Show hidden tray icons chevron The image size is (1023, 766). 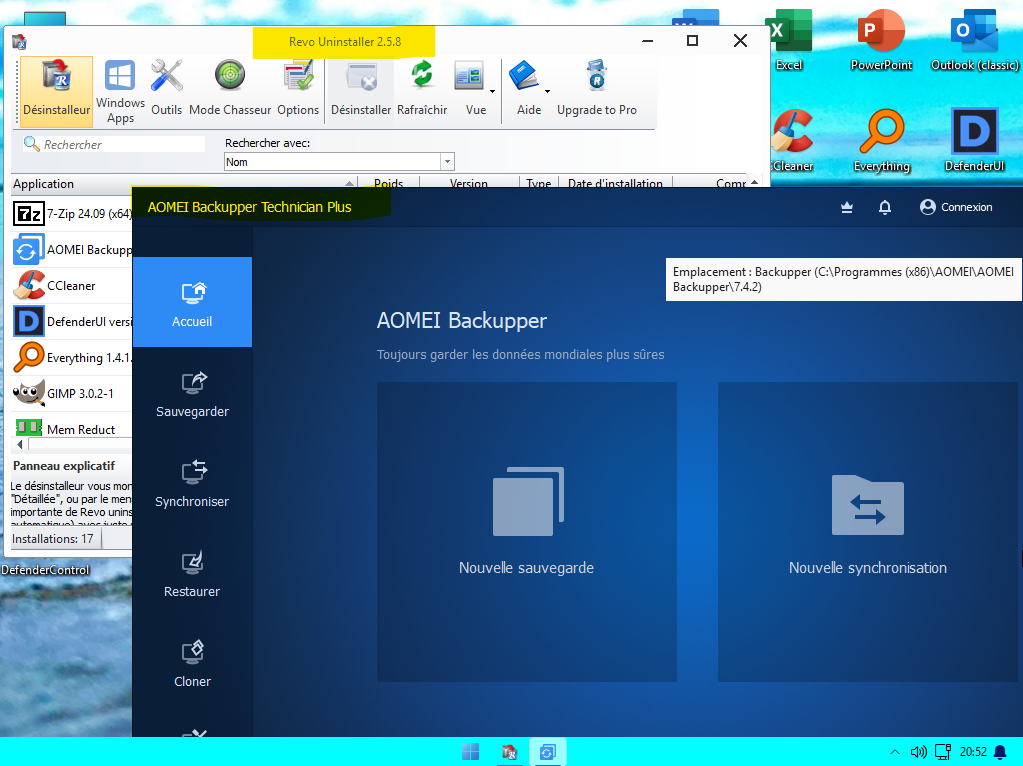click(895, 752)
